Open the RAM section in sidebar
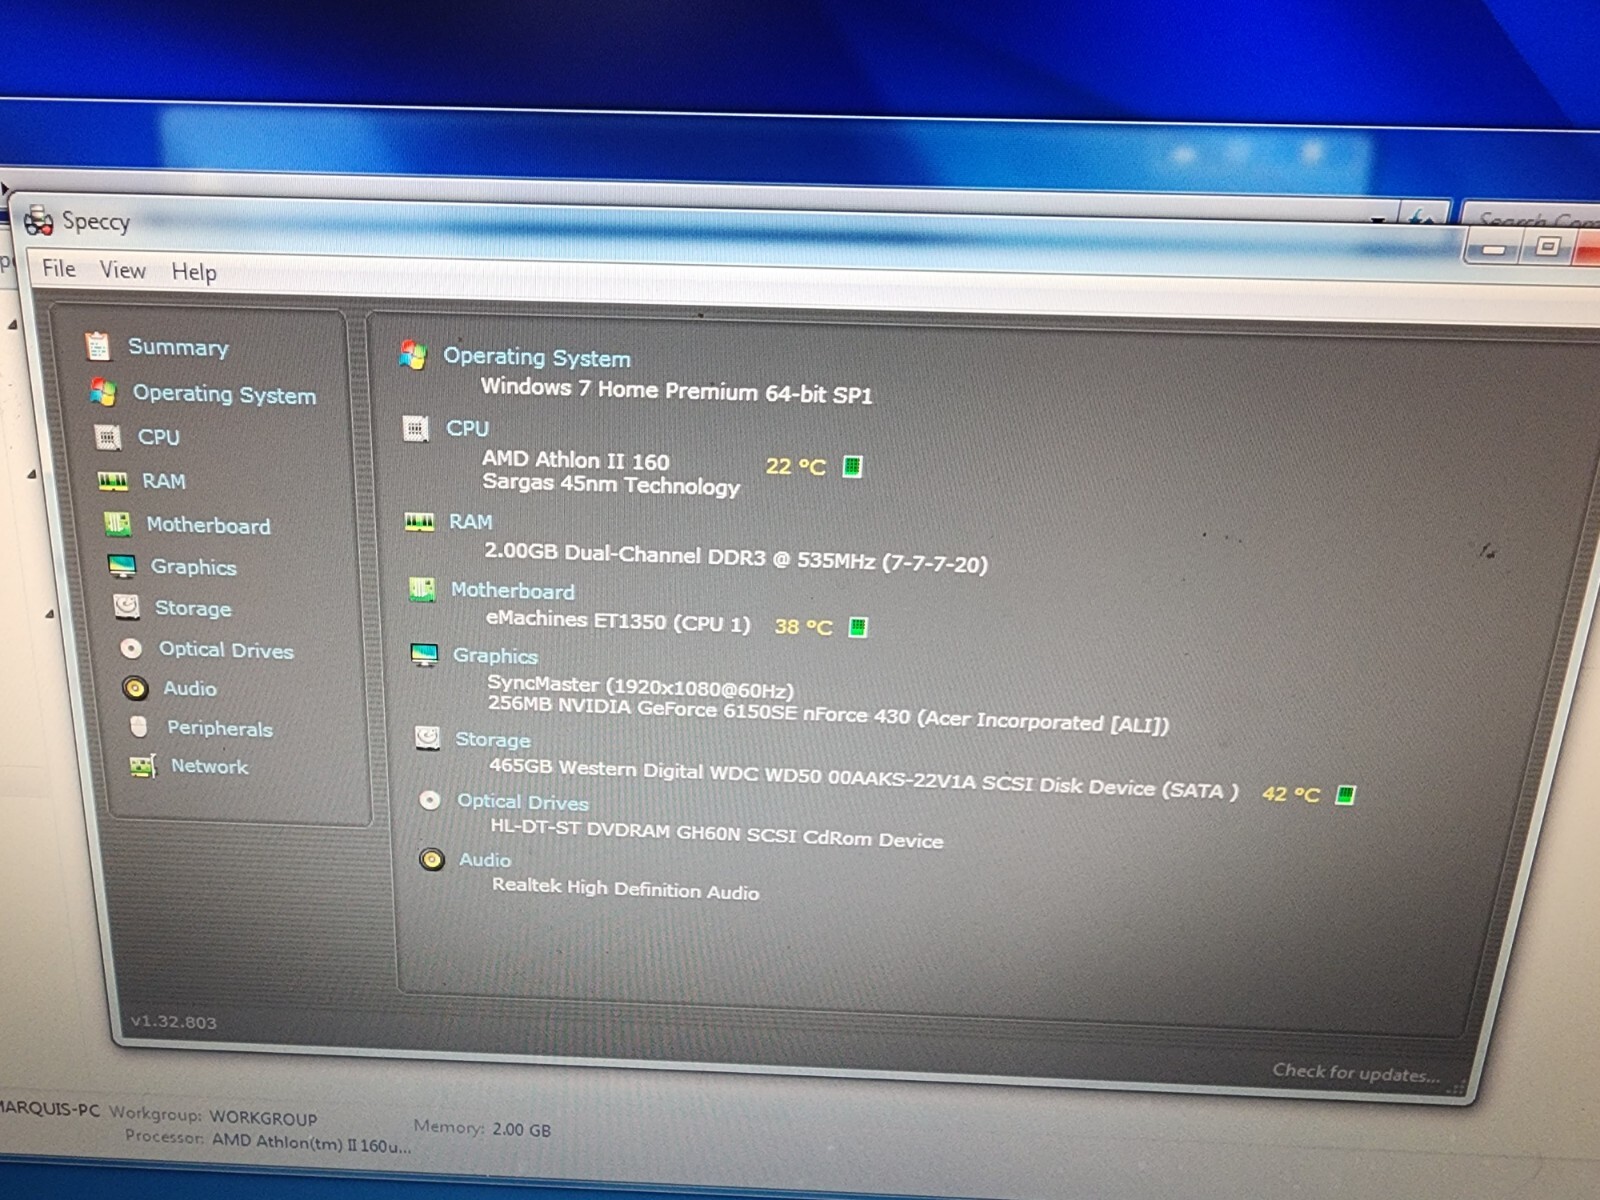 click(163, 481)
